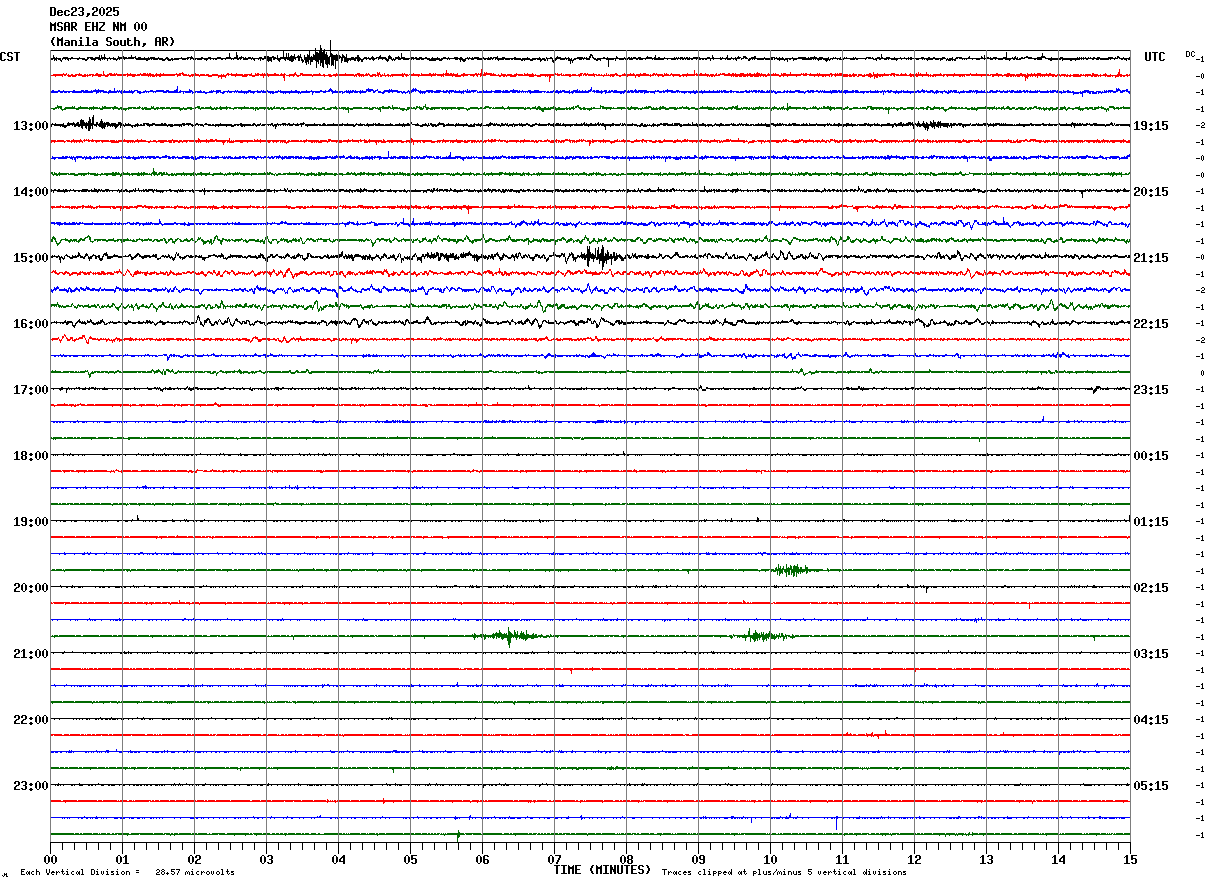This screenshot has height=886, width=1210.
Task: Select the 18:00 CST row label
Action: click(31, 456)
